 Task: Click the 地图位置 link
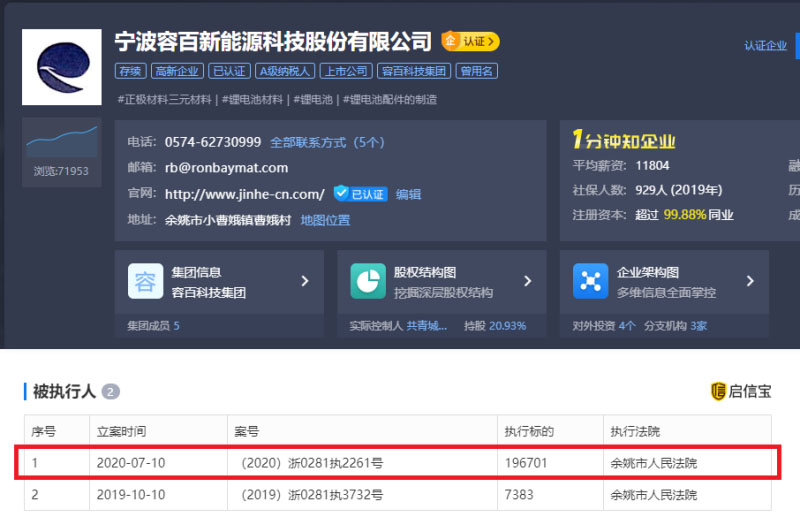pos(325,220)
